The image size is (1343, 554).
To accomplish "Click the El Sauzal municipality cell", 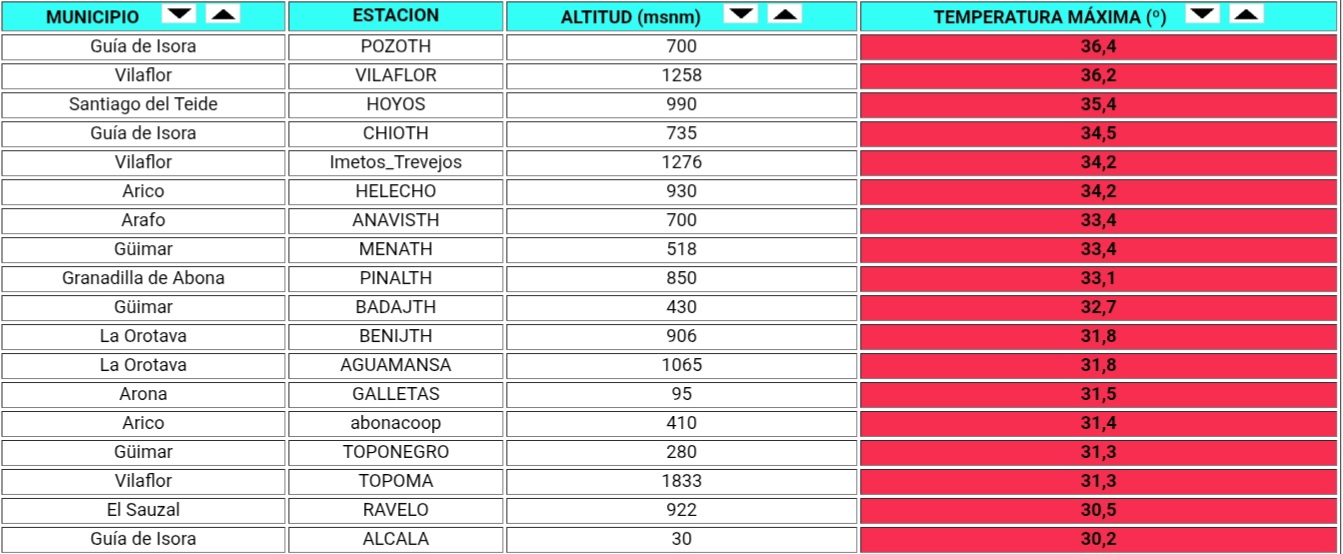I will (x=144, y=510).
